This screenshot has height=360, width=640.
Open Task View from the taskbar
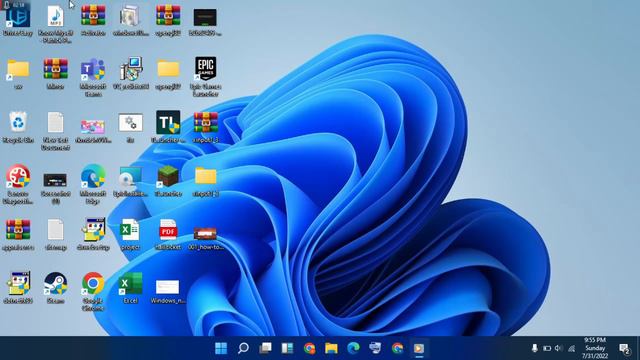point(265,348)
